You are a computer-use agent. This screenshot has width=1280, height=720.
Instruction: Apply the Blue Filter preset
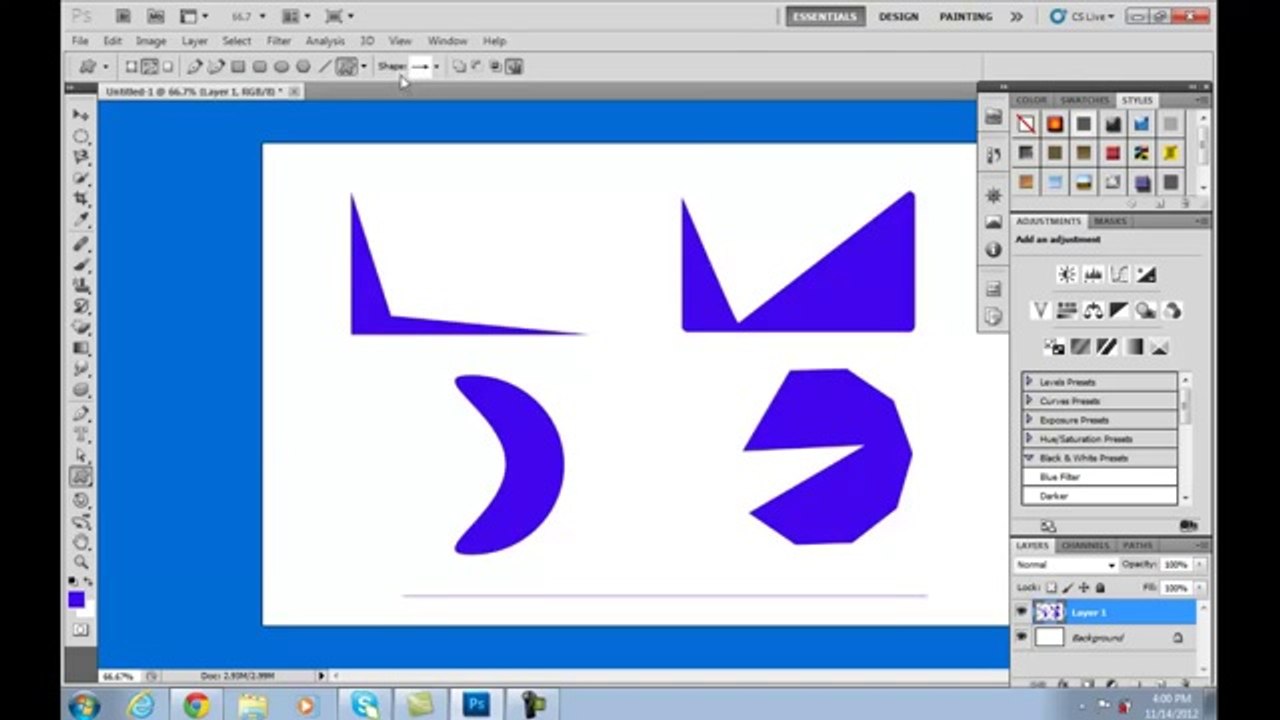pyautogui.click(x=1099, y=477)
